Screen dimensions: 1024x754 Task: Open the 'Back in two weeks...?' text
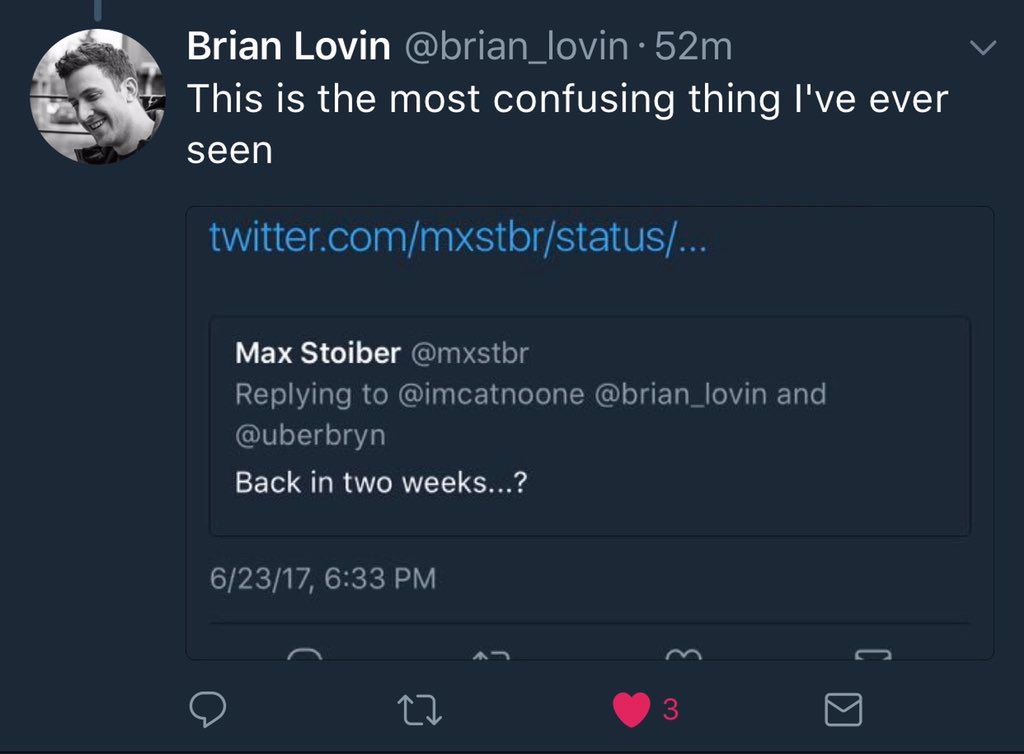(x=381, y=483)
